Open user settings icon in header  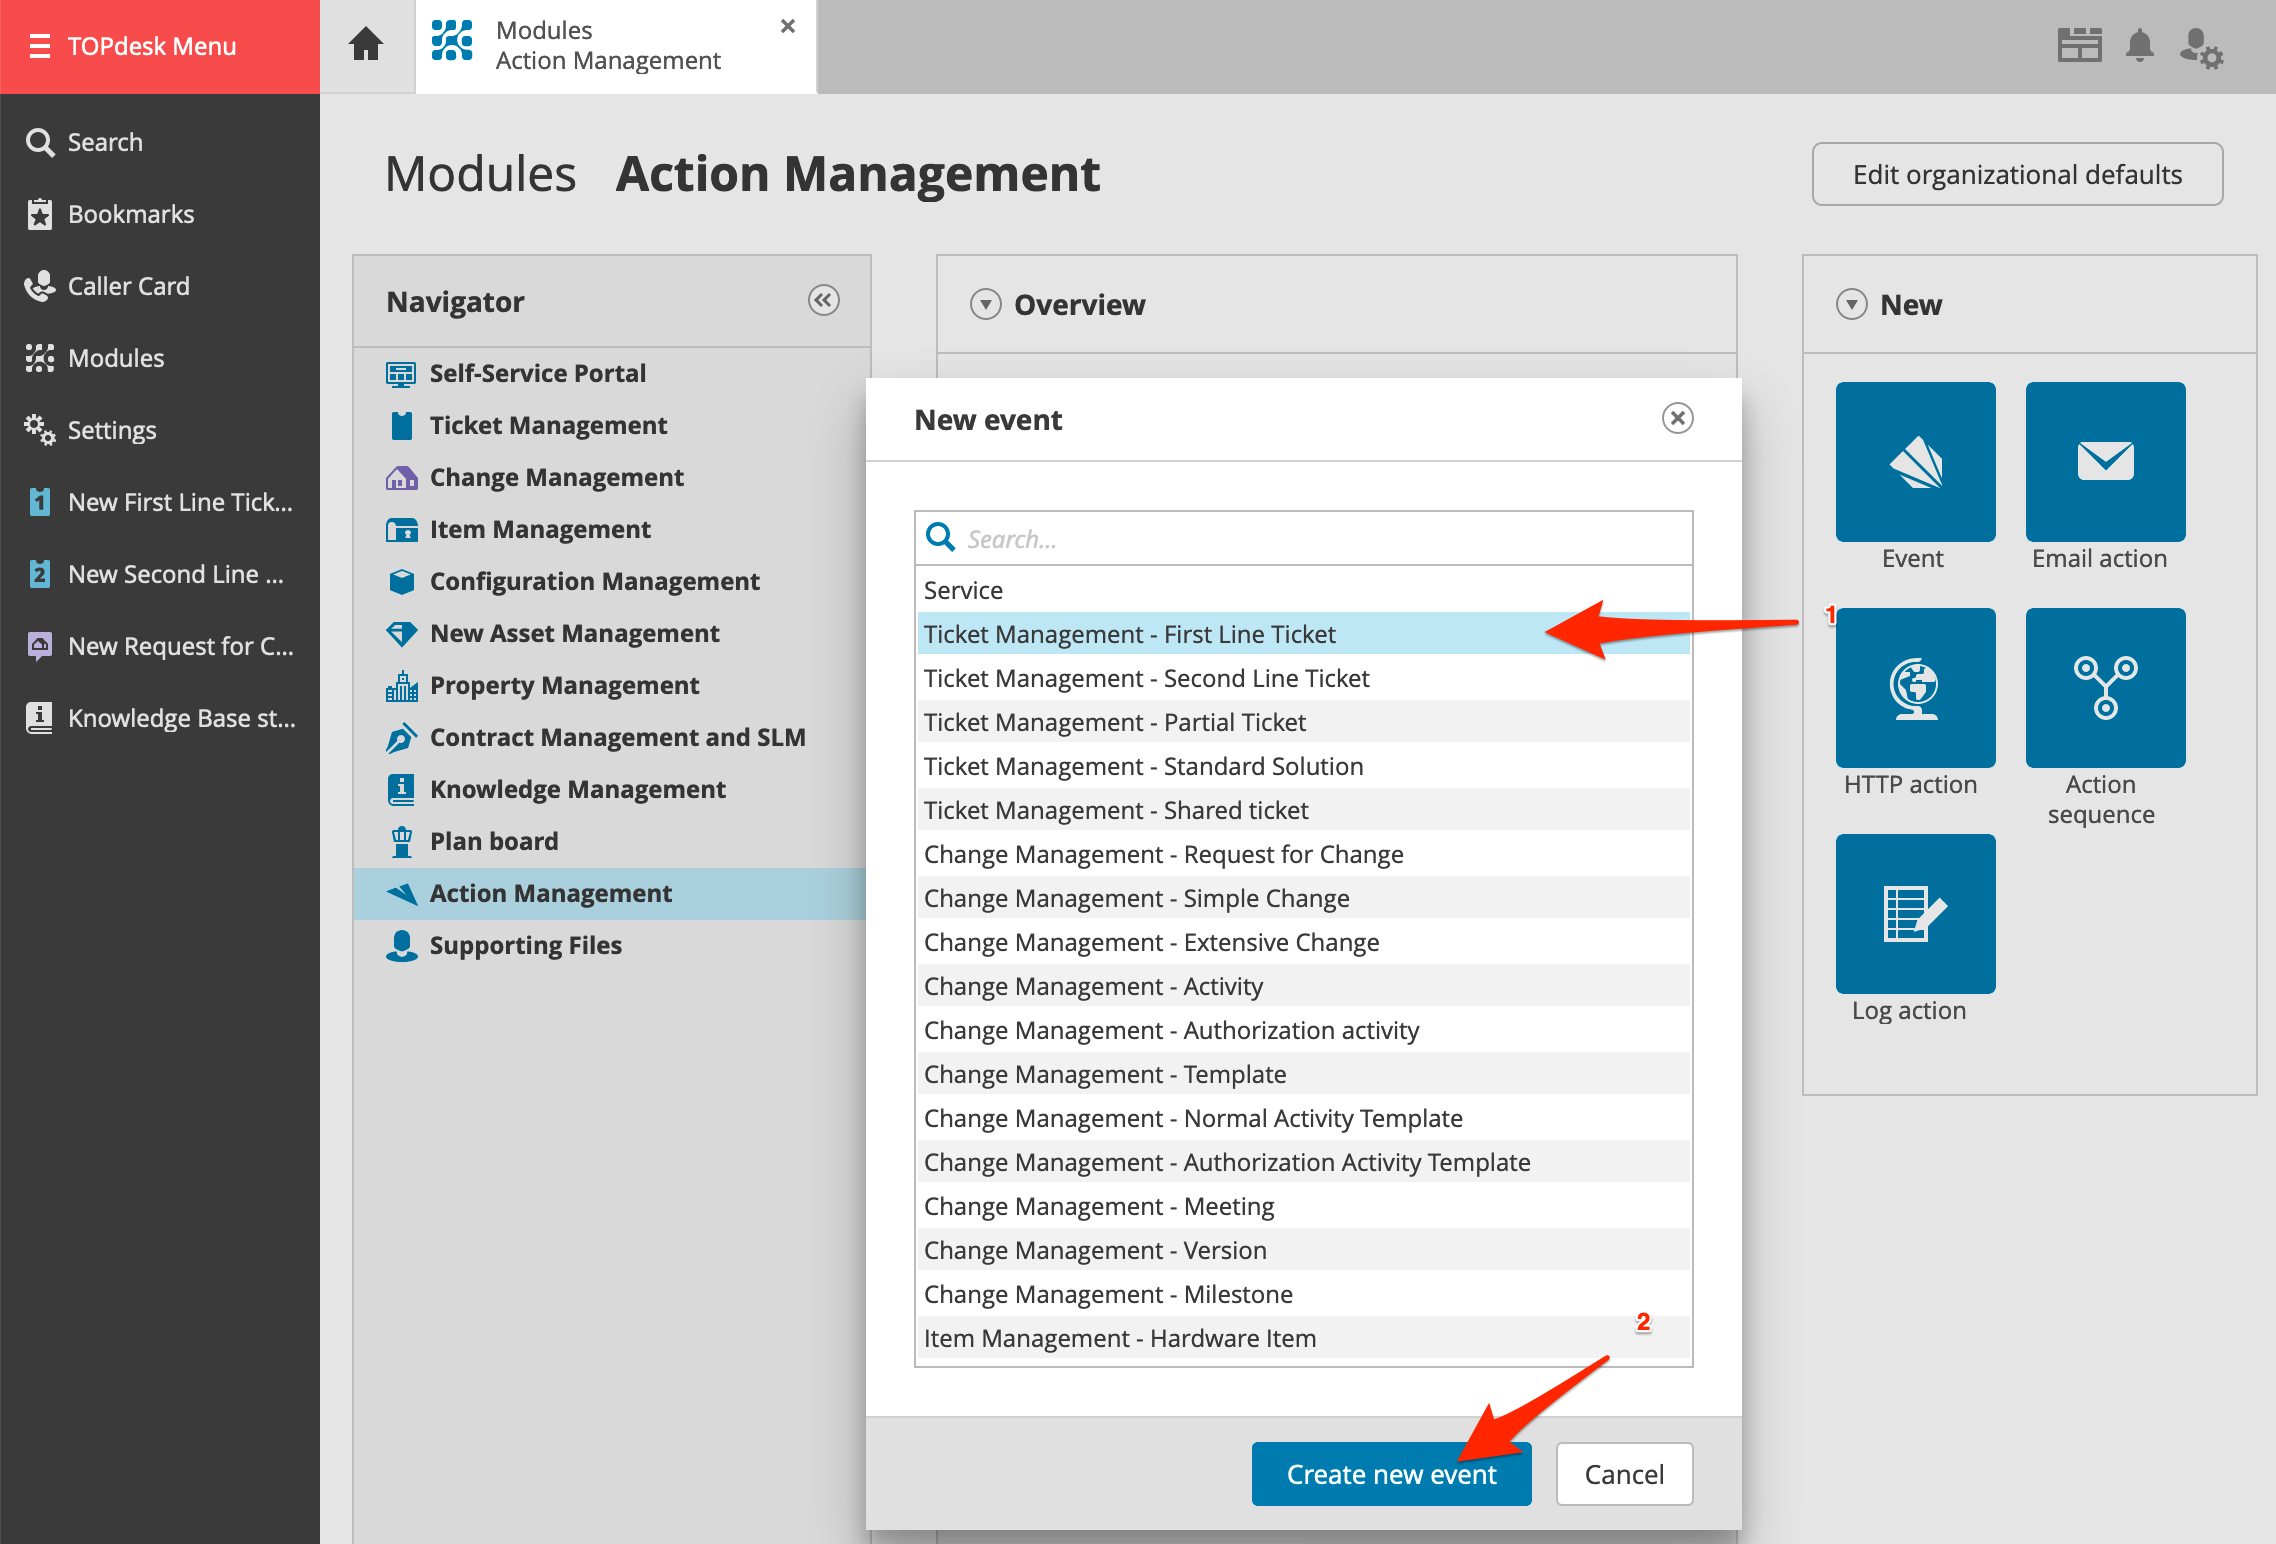(x=2200, y=47)
